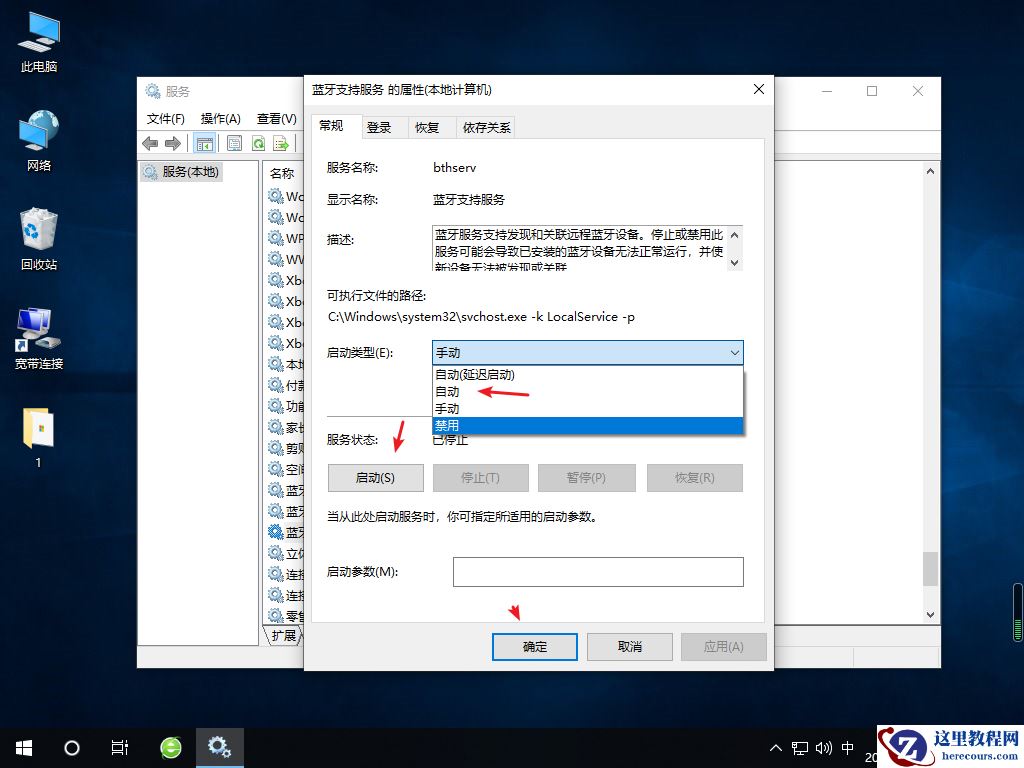Switch to the 登录 tab

click(x=382, y=127)
